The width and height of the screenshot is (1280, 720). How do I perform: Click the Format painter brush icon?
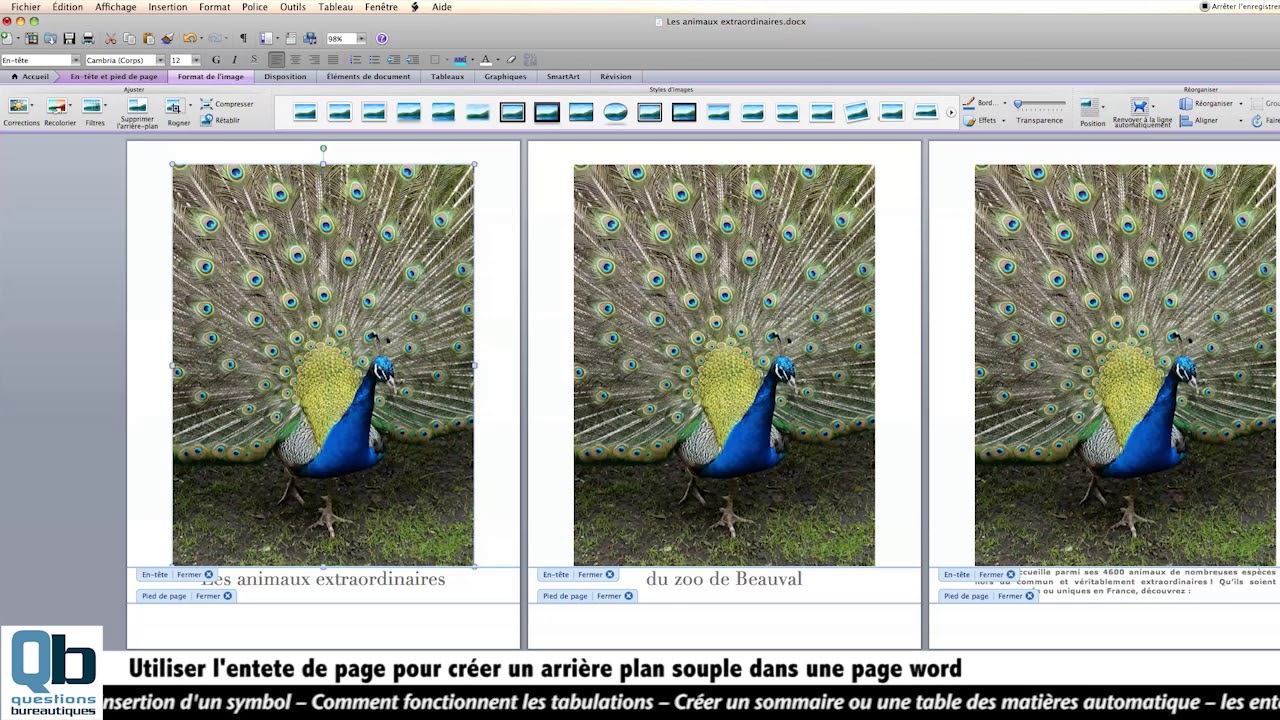click(x=167, y=38)
